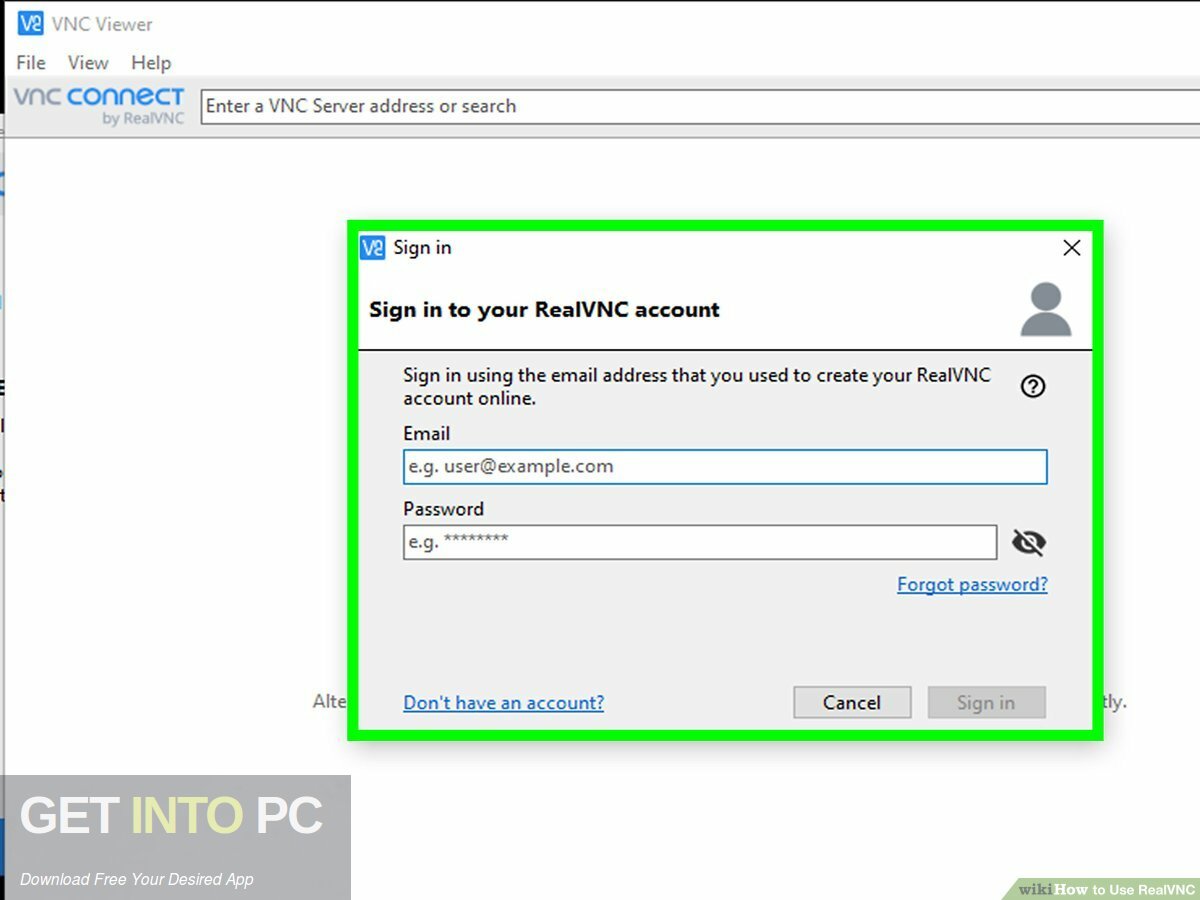This screenshot has height=900, width=1200.
Task: Close the Sign in dialog
Action: [x=1071, y=247]
